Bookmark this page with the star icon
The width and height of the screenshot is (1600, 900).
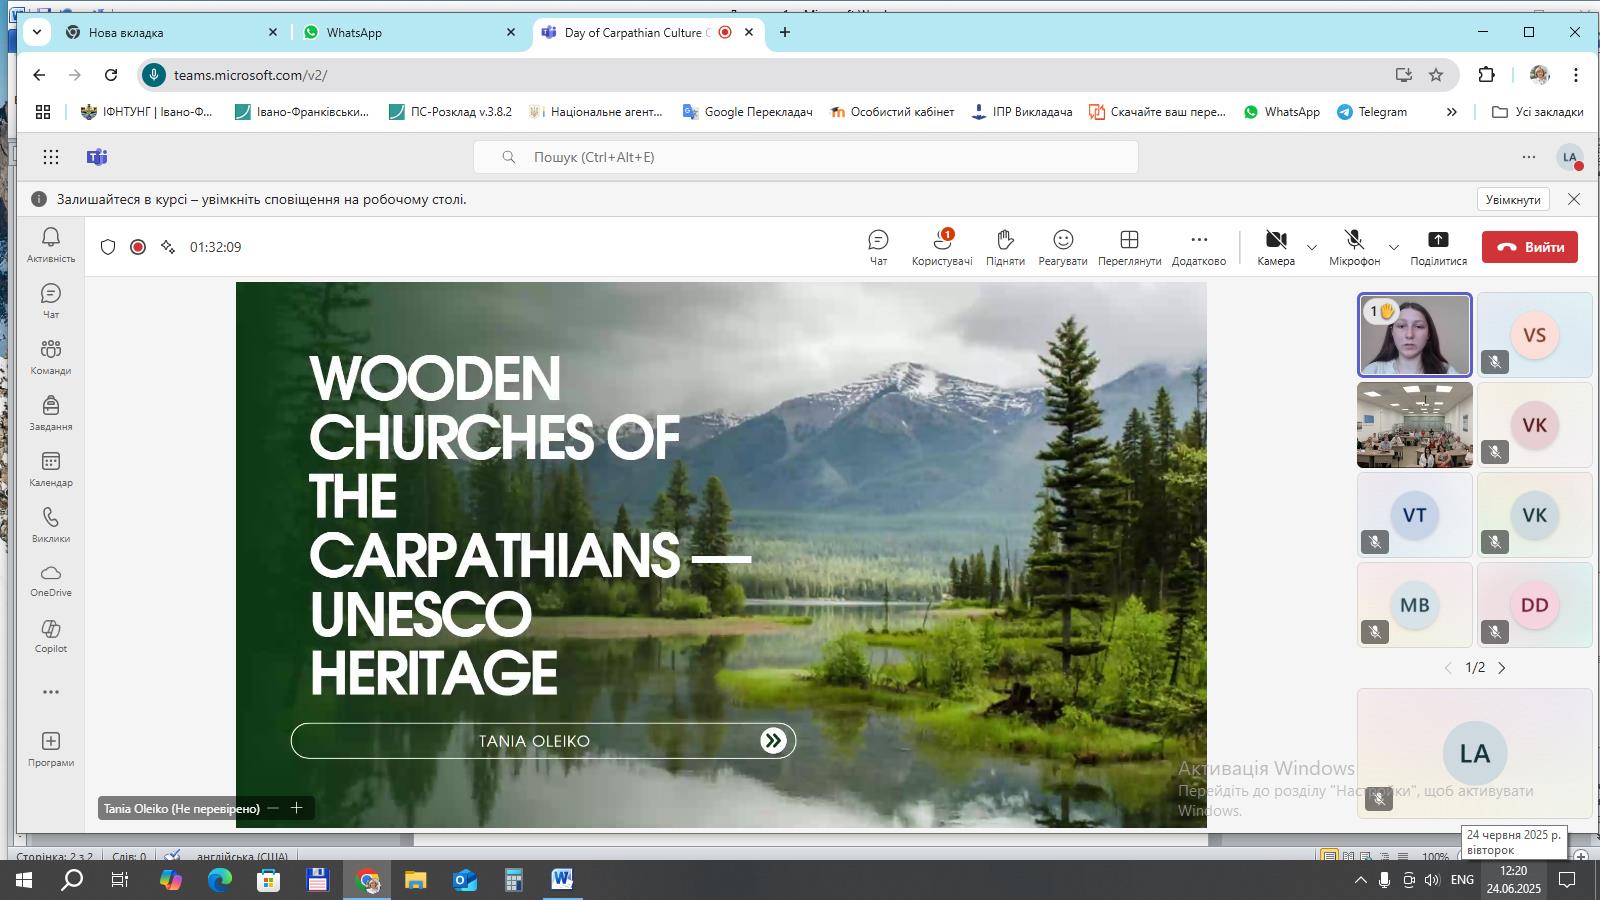(x=1436, y=75)
